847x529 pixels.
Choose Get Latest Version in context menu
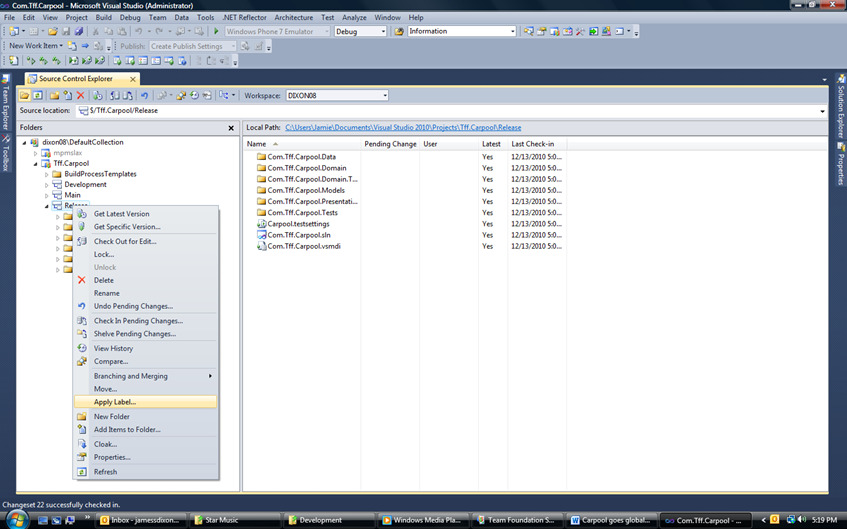(146, 213)
